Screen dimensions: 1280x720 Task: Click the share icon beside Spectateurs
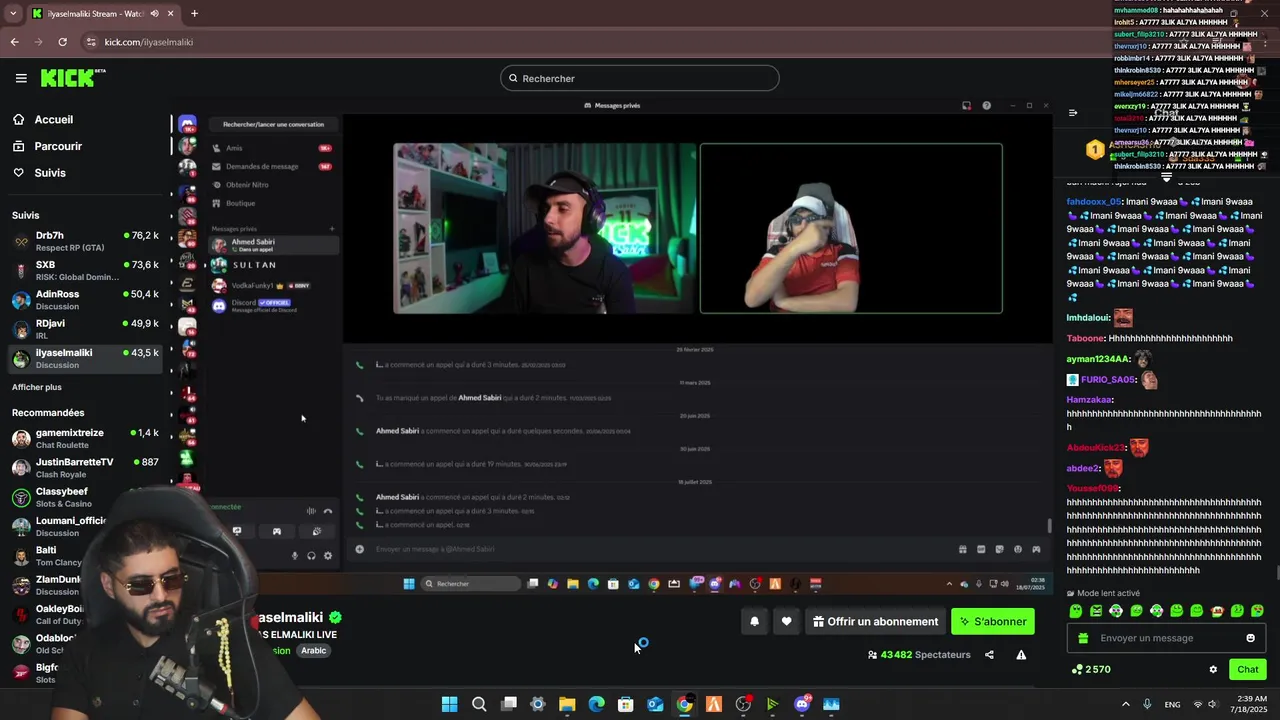pos(989,655)
